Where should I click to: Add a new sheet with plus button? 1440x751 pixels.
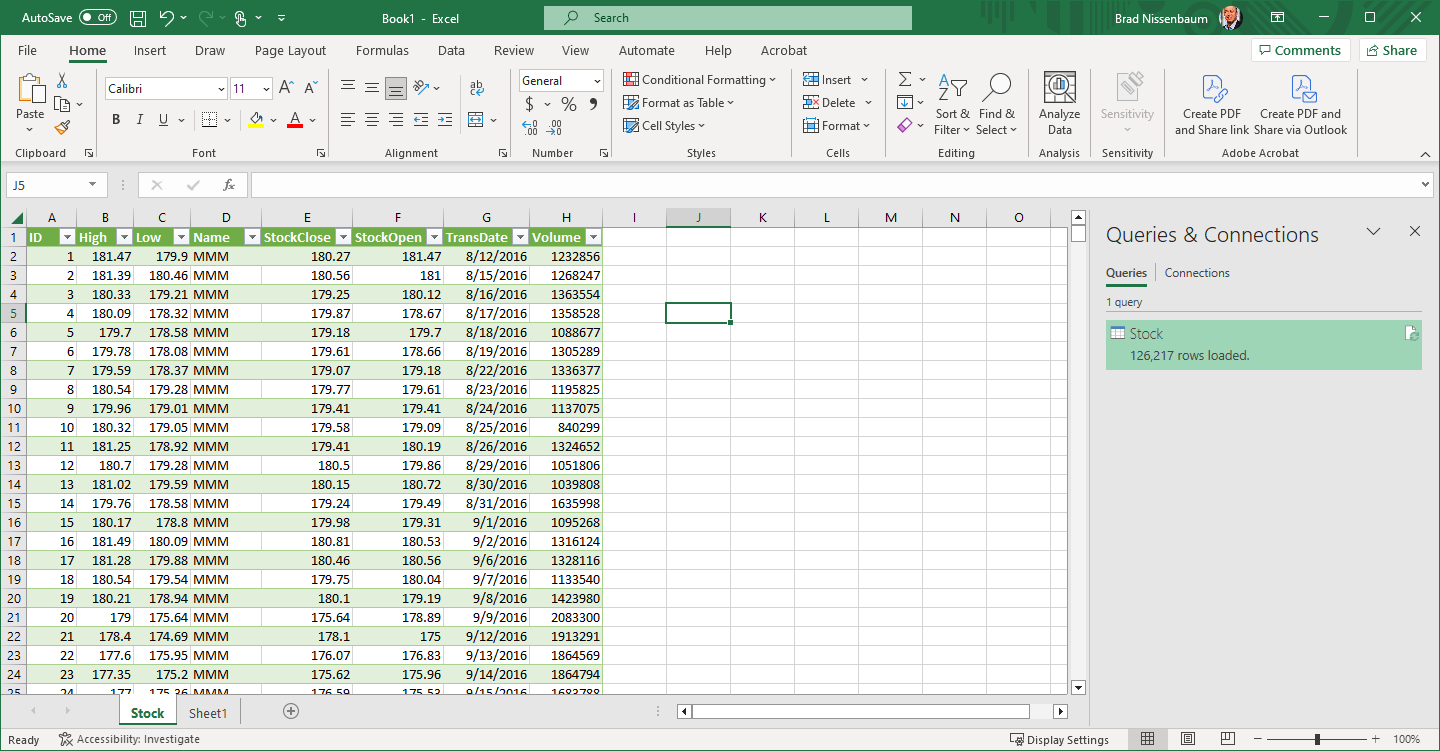click(x=291, y=711)
